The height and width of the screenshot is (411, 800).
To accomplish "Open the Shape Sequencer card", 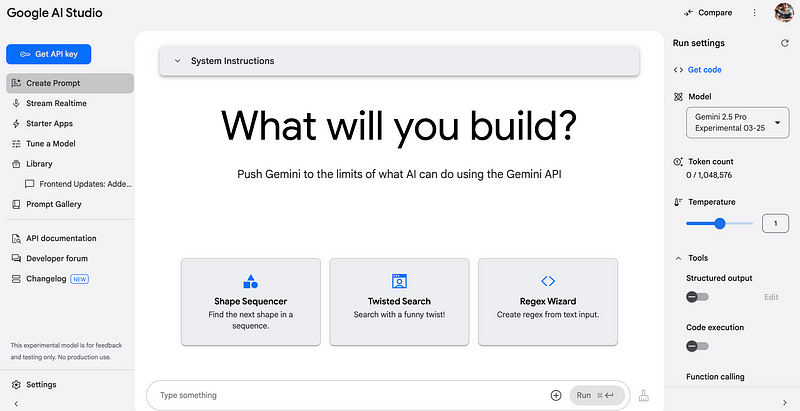I will (251, 302).
